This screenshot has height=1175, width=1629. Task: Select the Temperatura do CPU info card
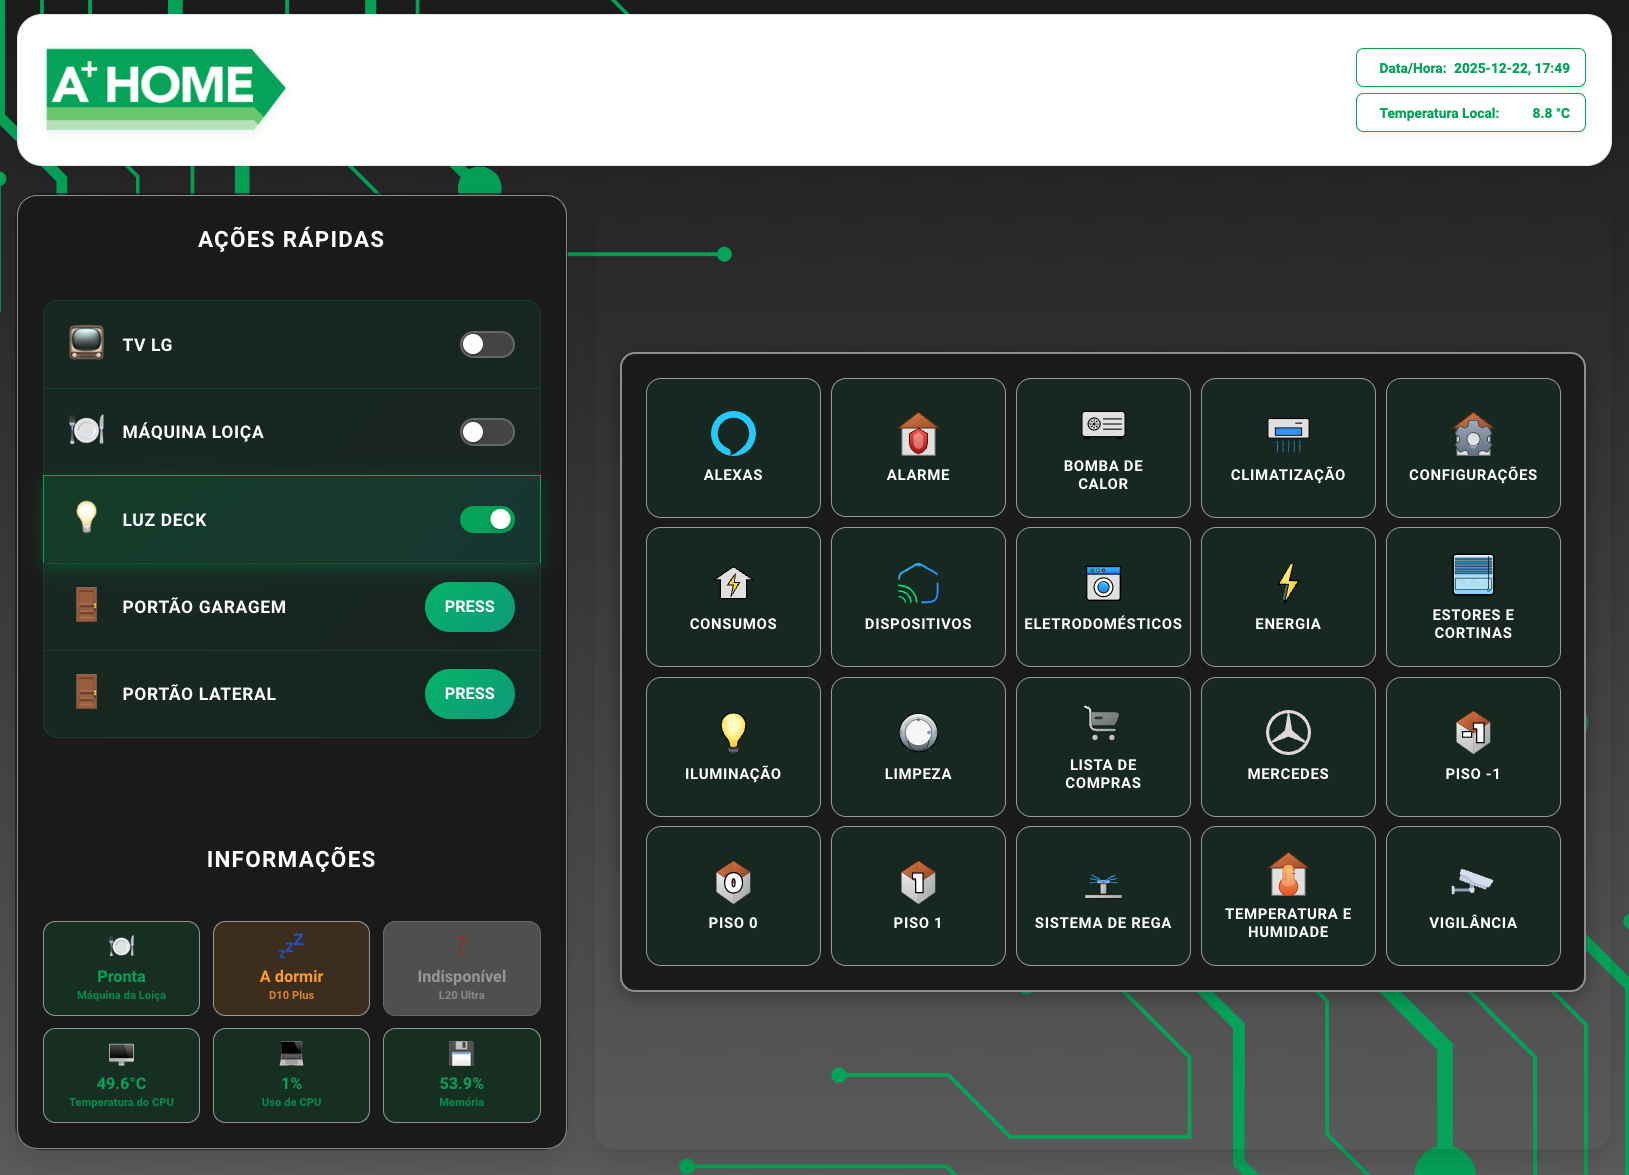pos(121,1075)
